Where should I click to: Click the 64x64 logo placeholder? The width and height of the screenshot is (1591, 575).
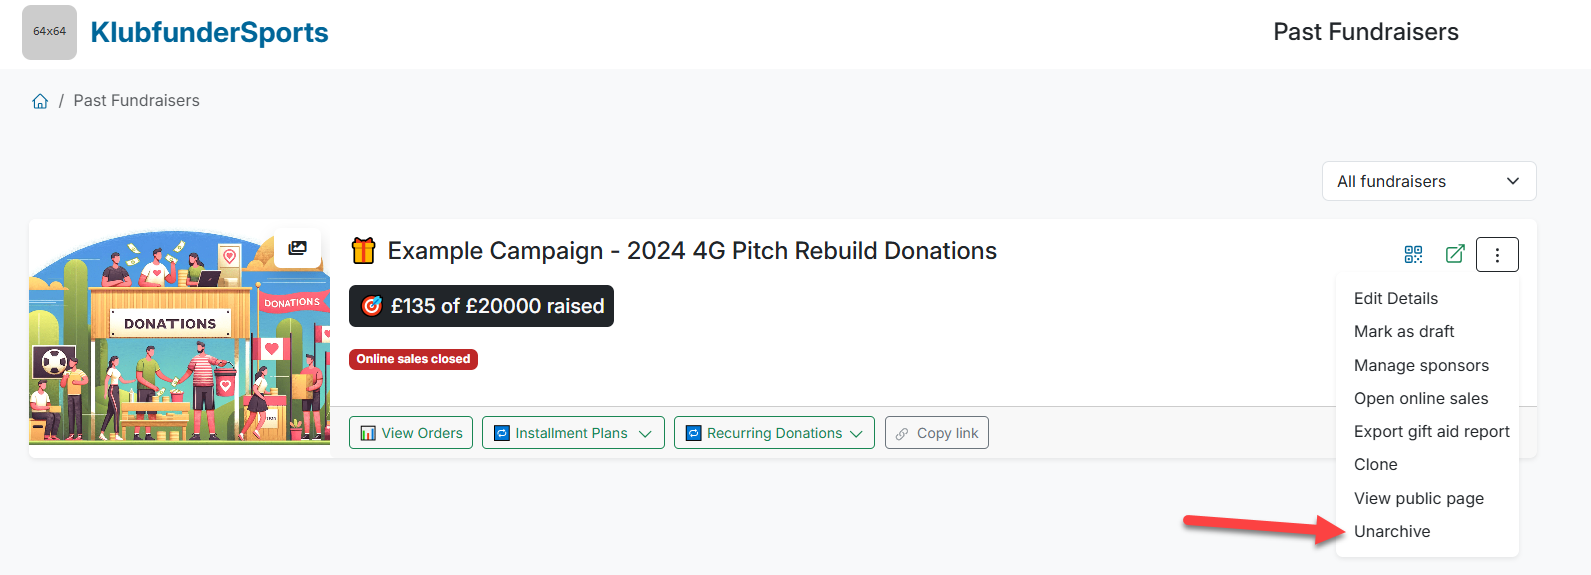tap(49, 32)
